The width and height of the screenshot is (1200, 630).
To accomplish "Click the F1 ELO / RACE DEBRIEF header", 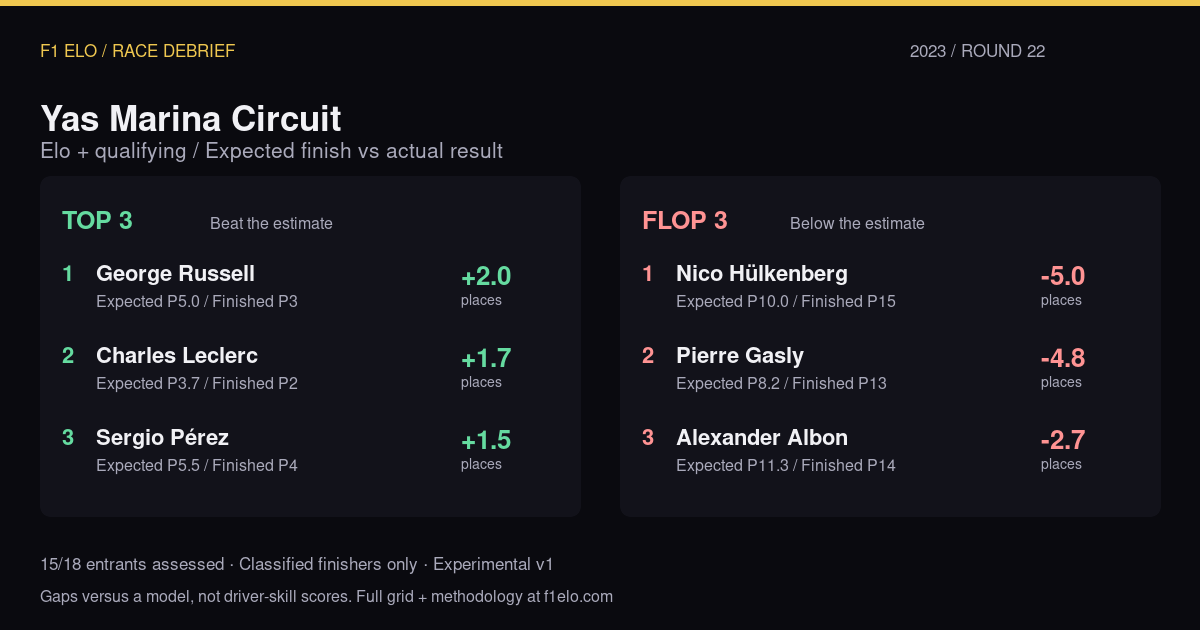I will tap(138, 51).
